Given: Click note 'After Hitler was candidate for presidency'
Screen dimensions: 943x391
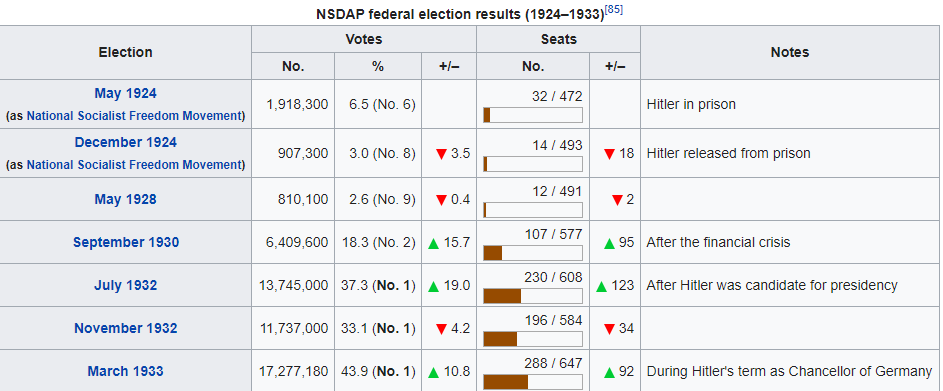Looking at the screenshot, I should [x=772, y=285].
